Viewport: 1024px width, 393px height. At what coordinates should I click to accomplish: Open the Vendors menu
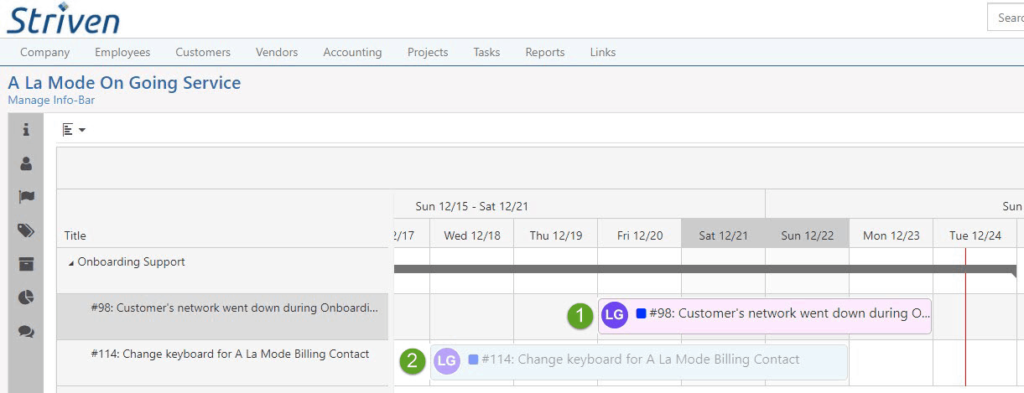coord(277,52)
